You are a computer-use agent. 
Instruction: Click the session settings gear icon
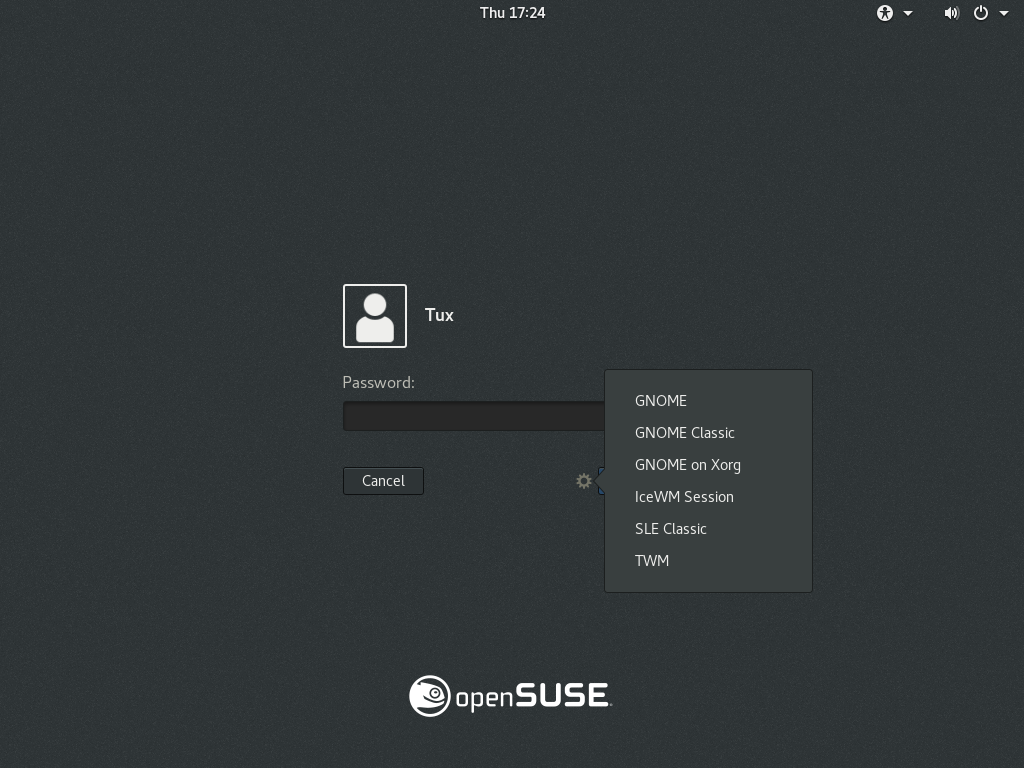click(584, 481)
